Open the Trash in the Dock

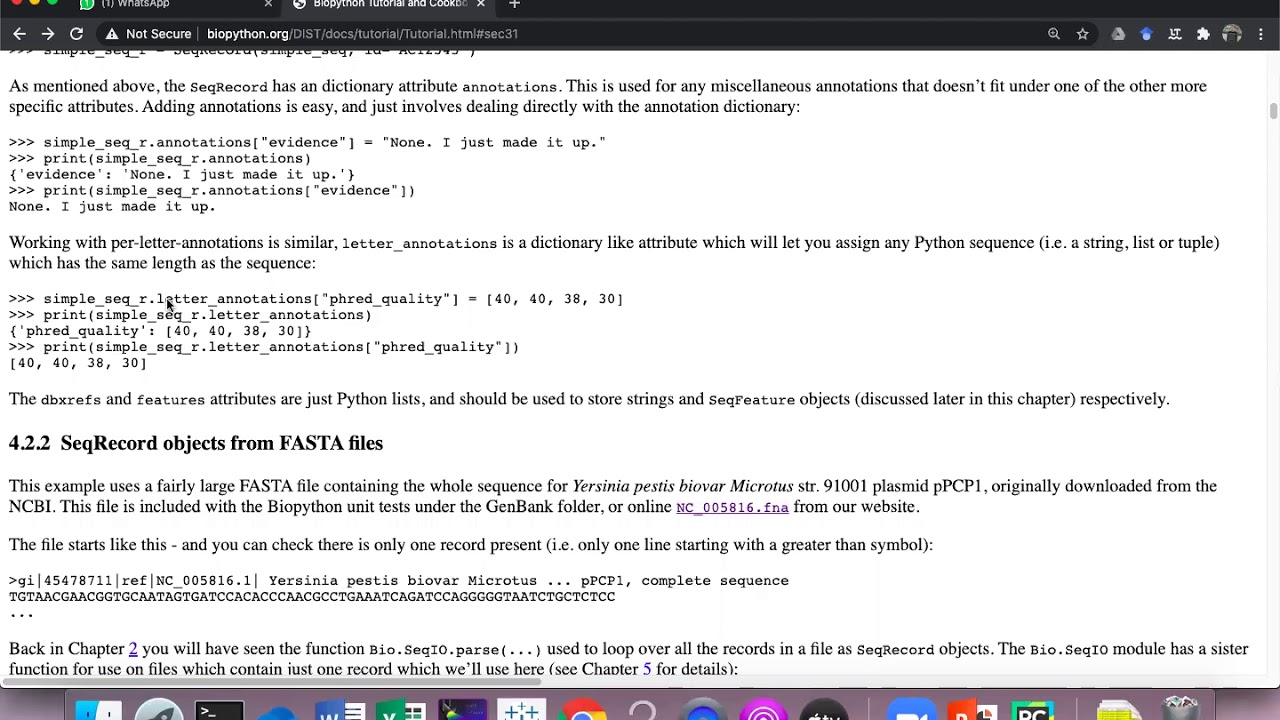tap(1180, 710)
